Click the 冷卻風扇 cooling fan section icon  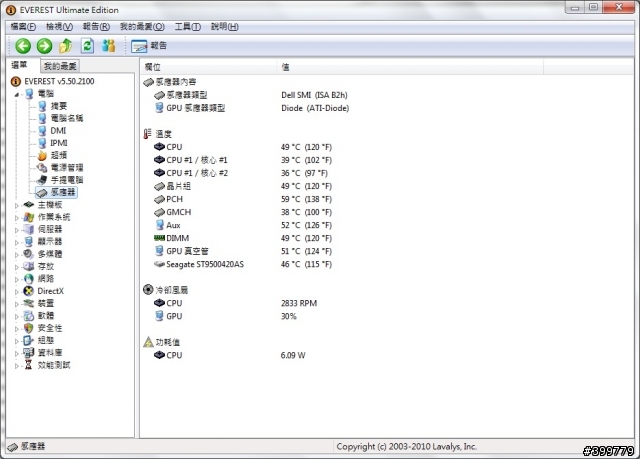coord(148,290)
